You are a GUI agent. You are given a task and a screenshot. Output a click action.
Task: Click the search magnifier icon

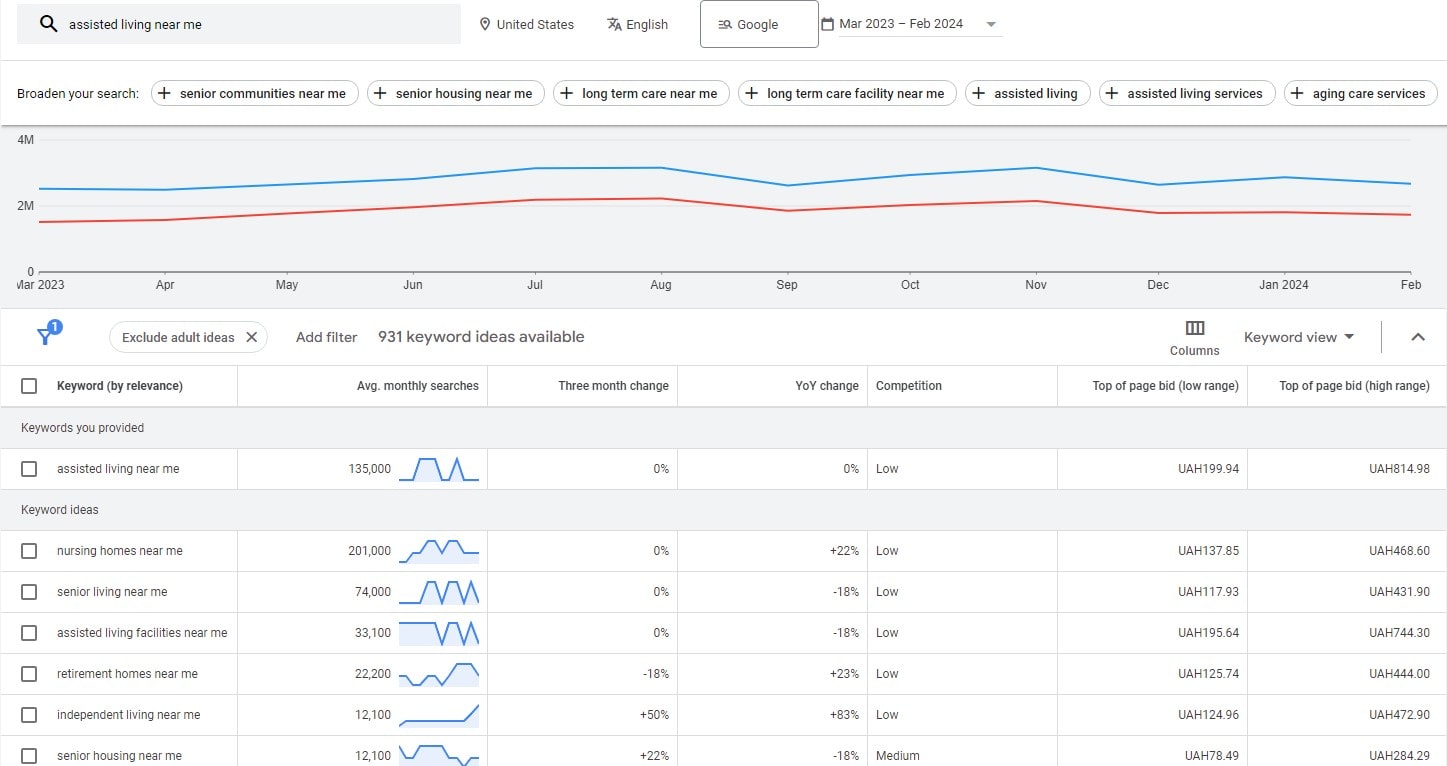tap(48, 24)
